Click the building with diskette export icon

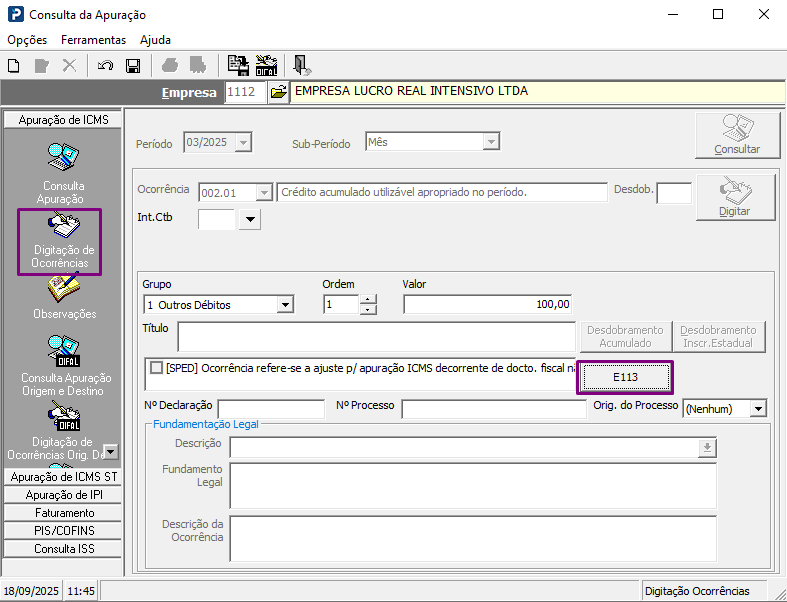(x=238, y=65)
